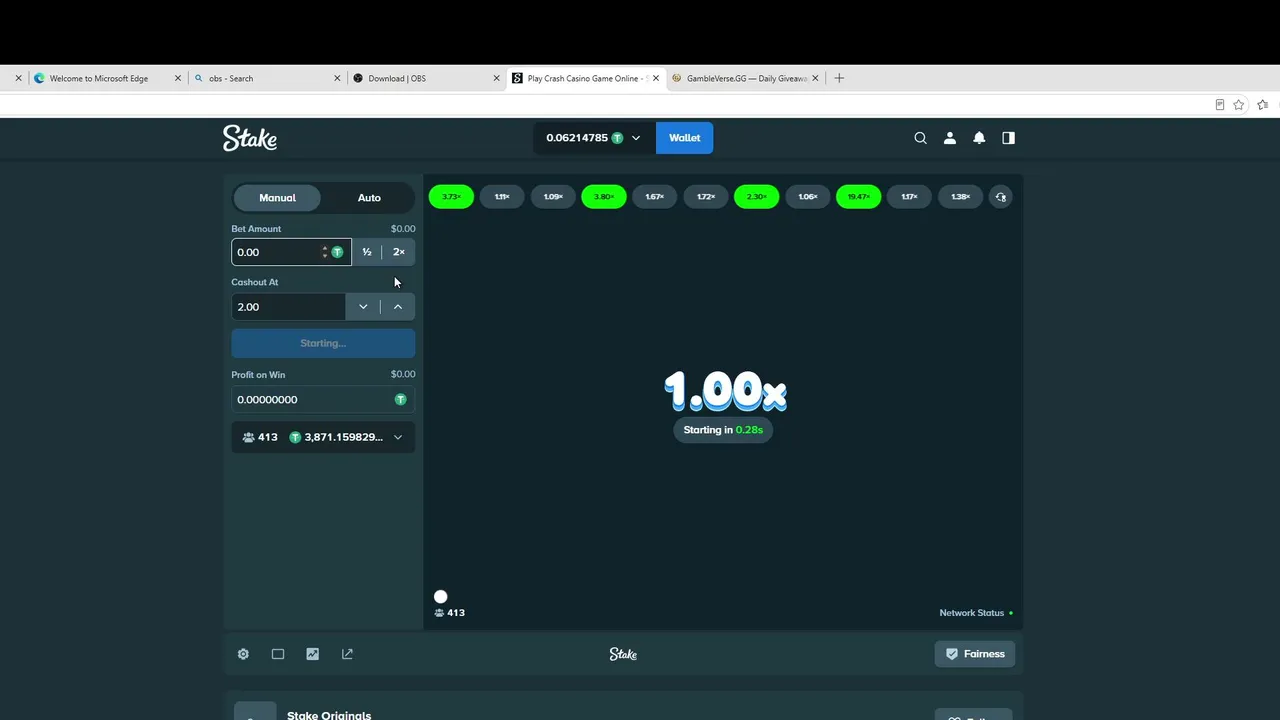Click the 0.06214785 balance amount

tap(577, 138)
